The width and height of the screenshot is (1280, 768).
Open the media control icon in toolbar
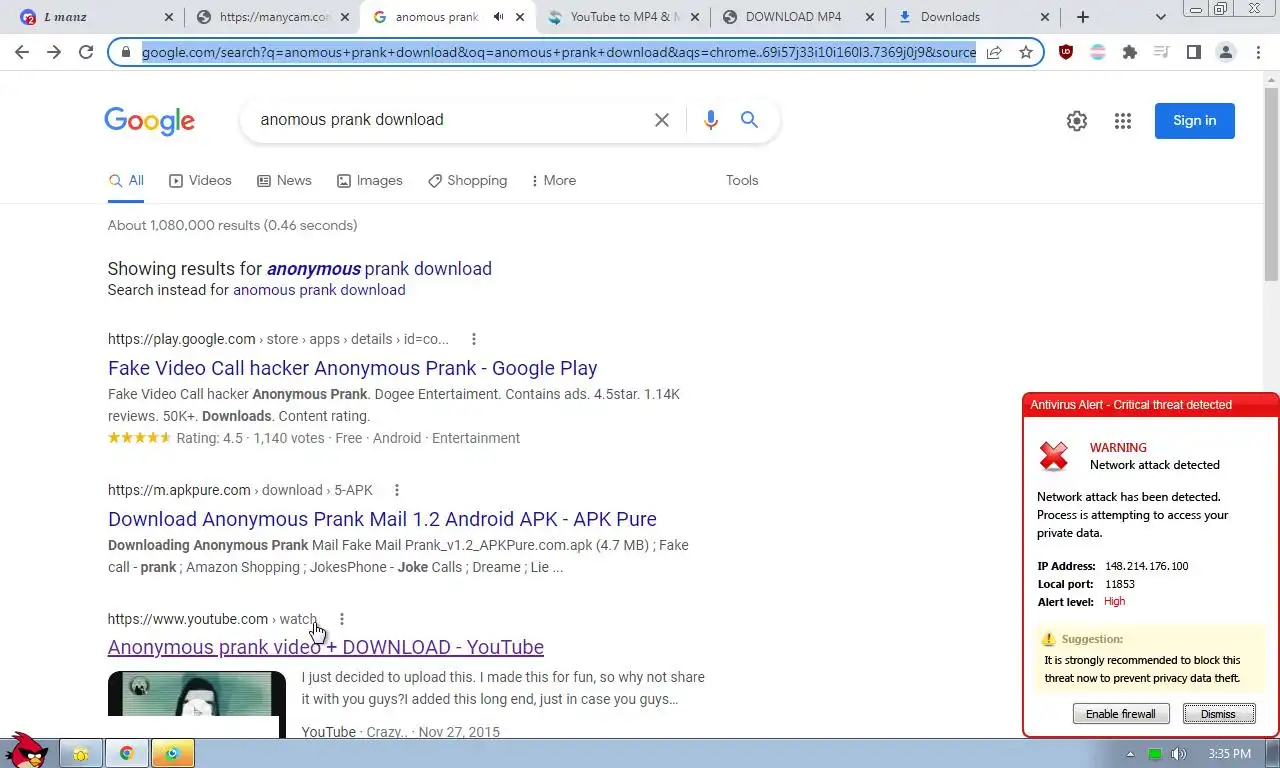coord(1161,52)
